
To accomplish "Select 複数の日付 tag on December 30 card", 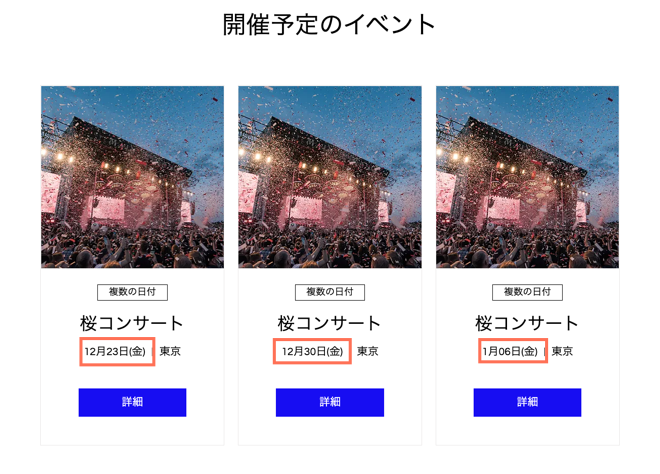I will pos(329,292).
